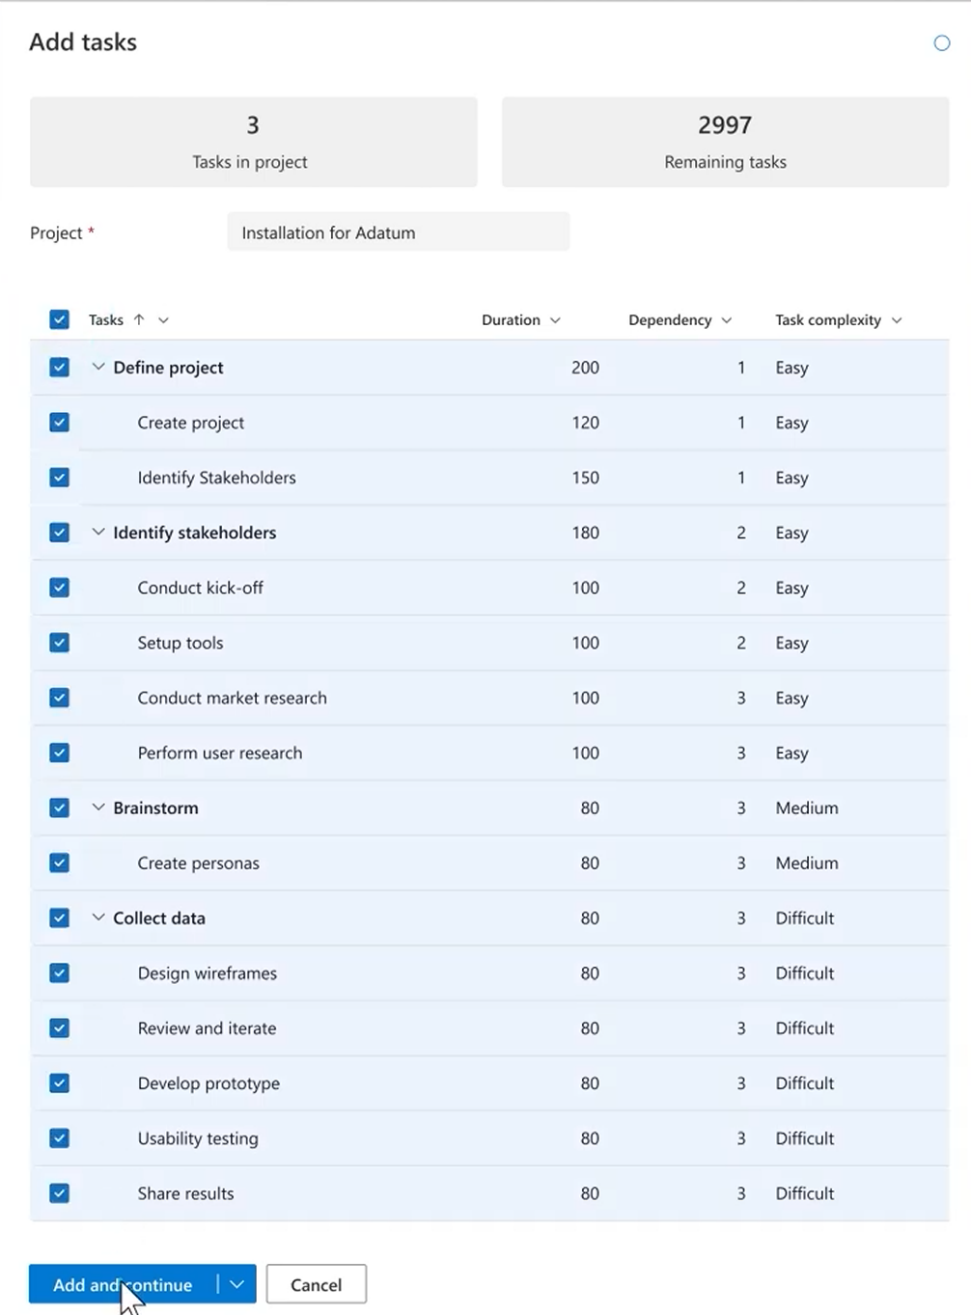Viewport: 971px width, 1315px height.
Task: Select the Collect data row name
Action: click(x=159, y=918)
